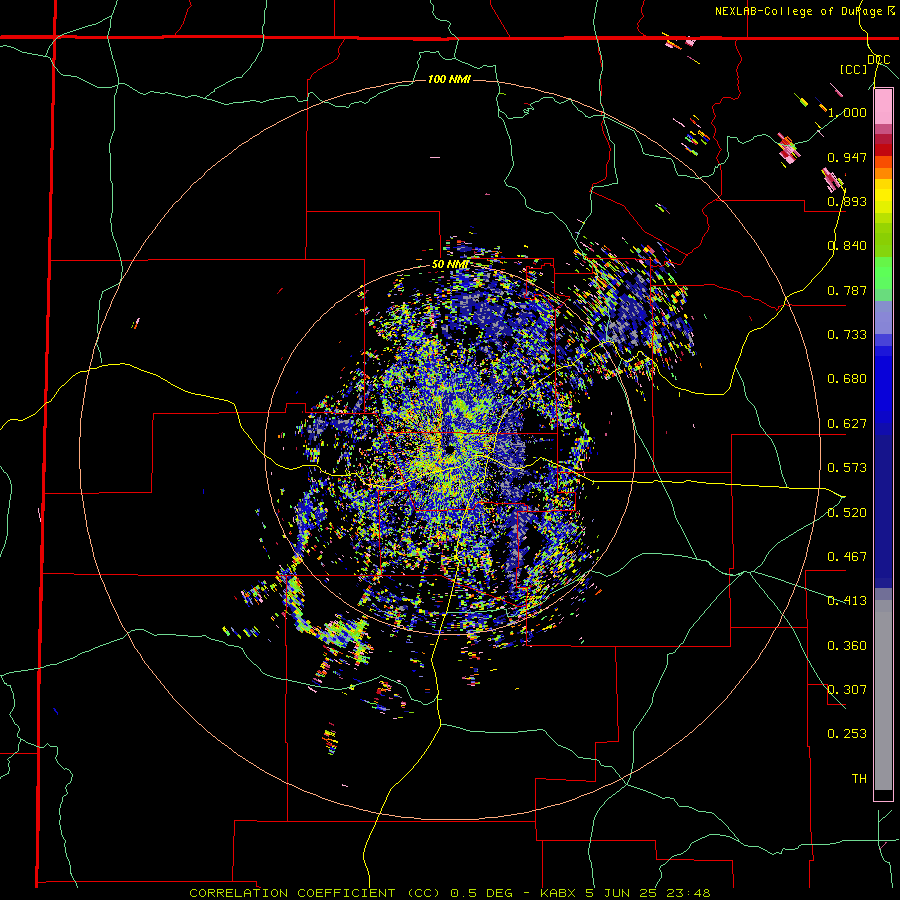Click the 0.360 scale value label
The height and width of the screenshot is (900, 900).
[x=847, y=646]
